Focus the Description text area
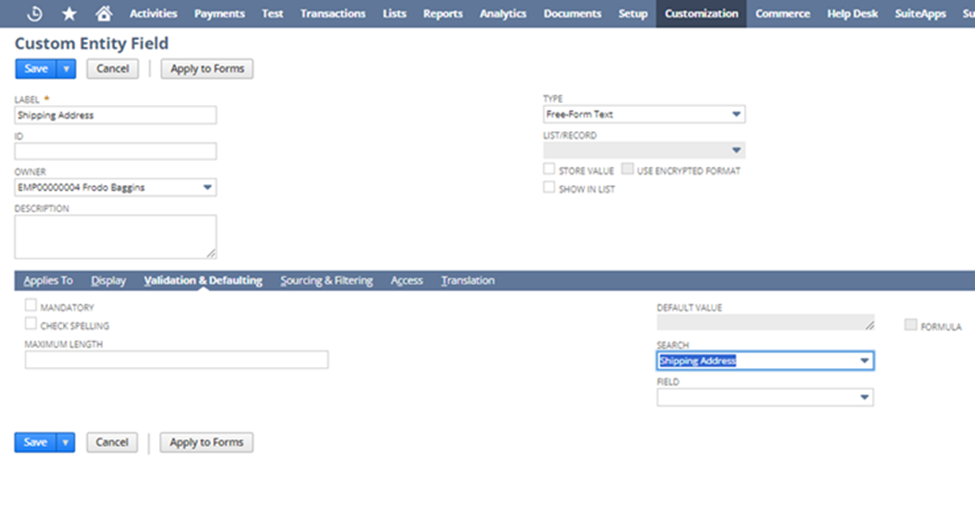 coord(116,236)
